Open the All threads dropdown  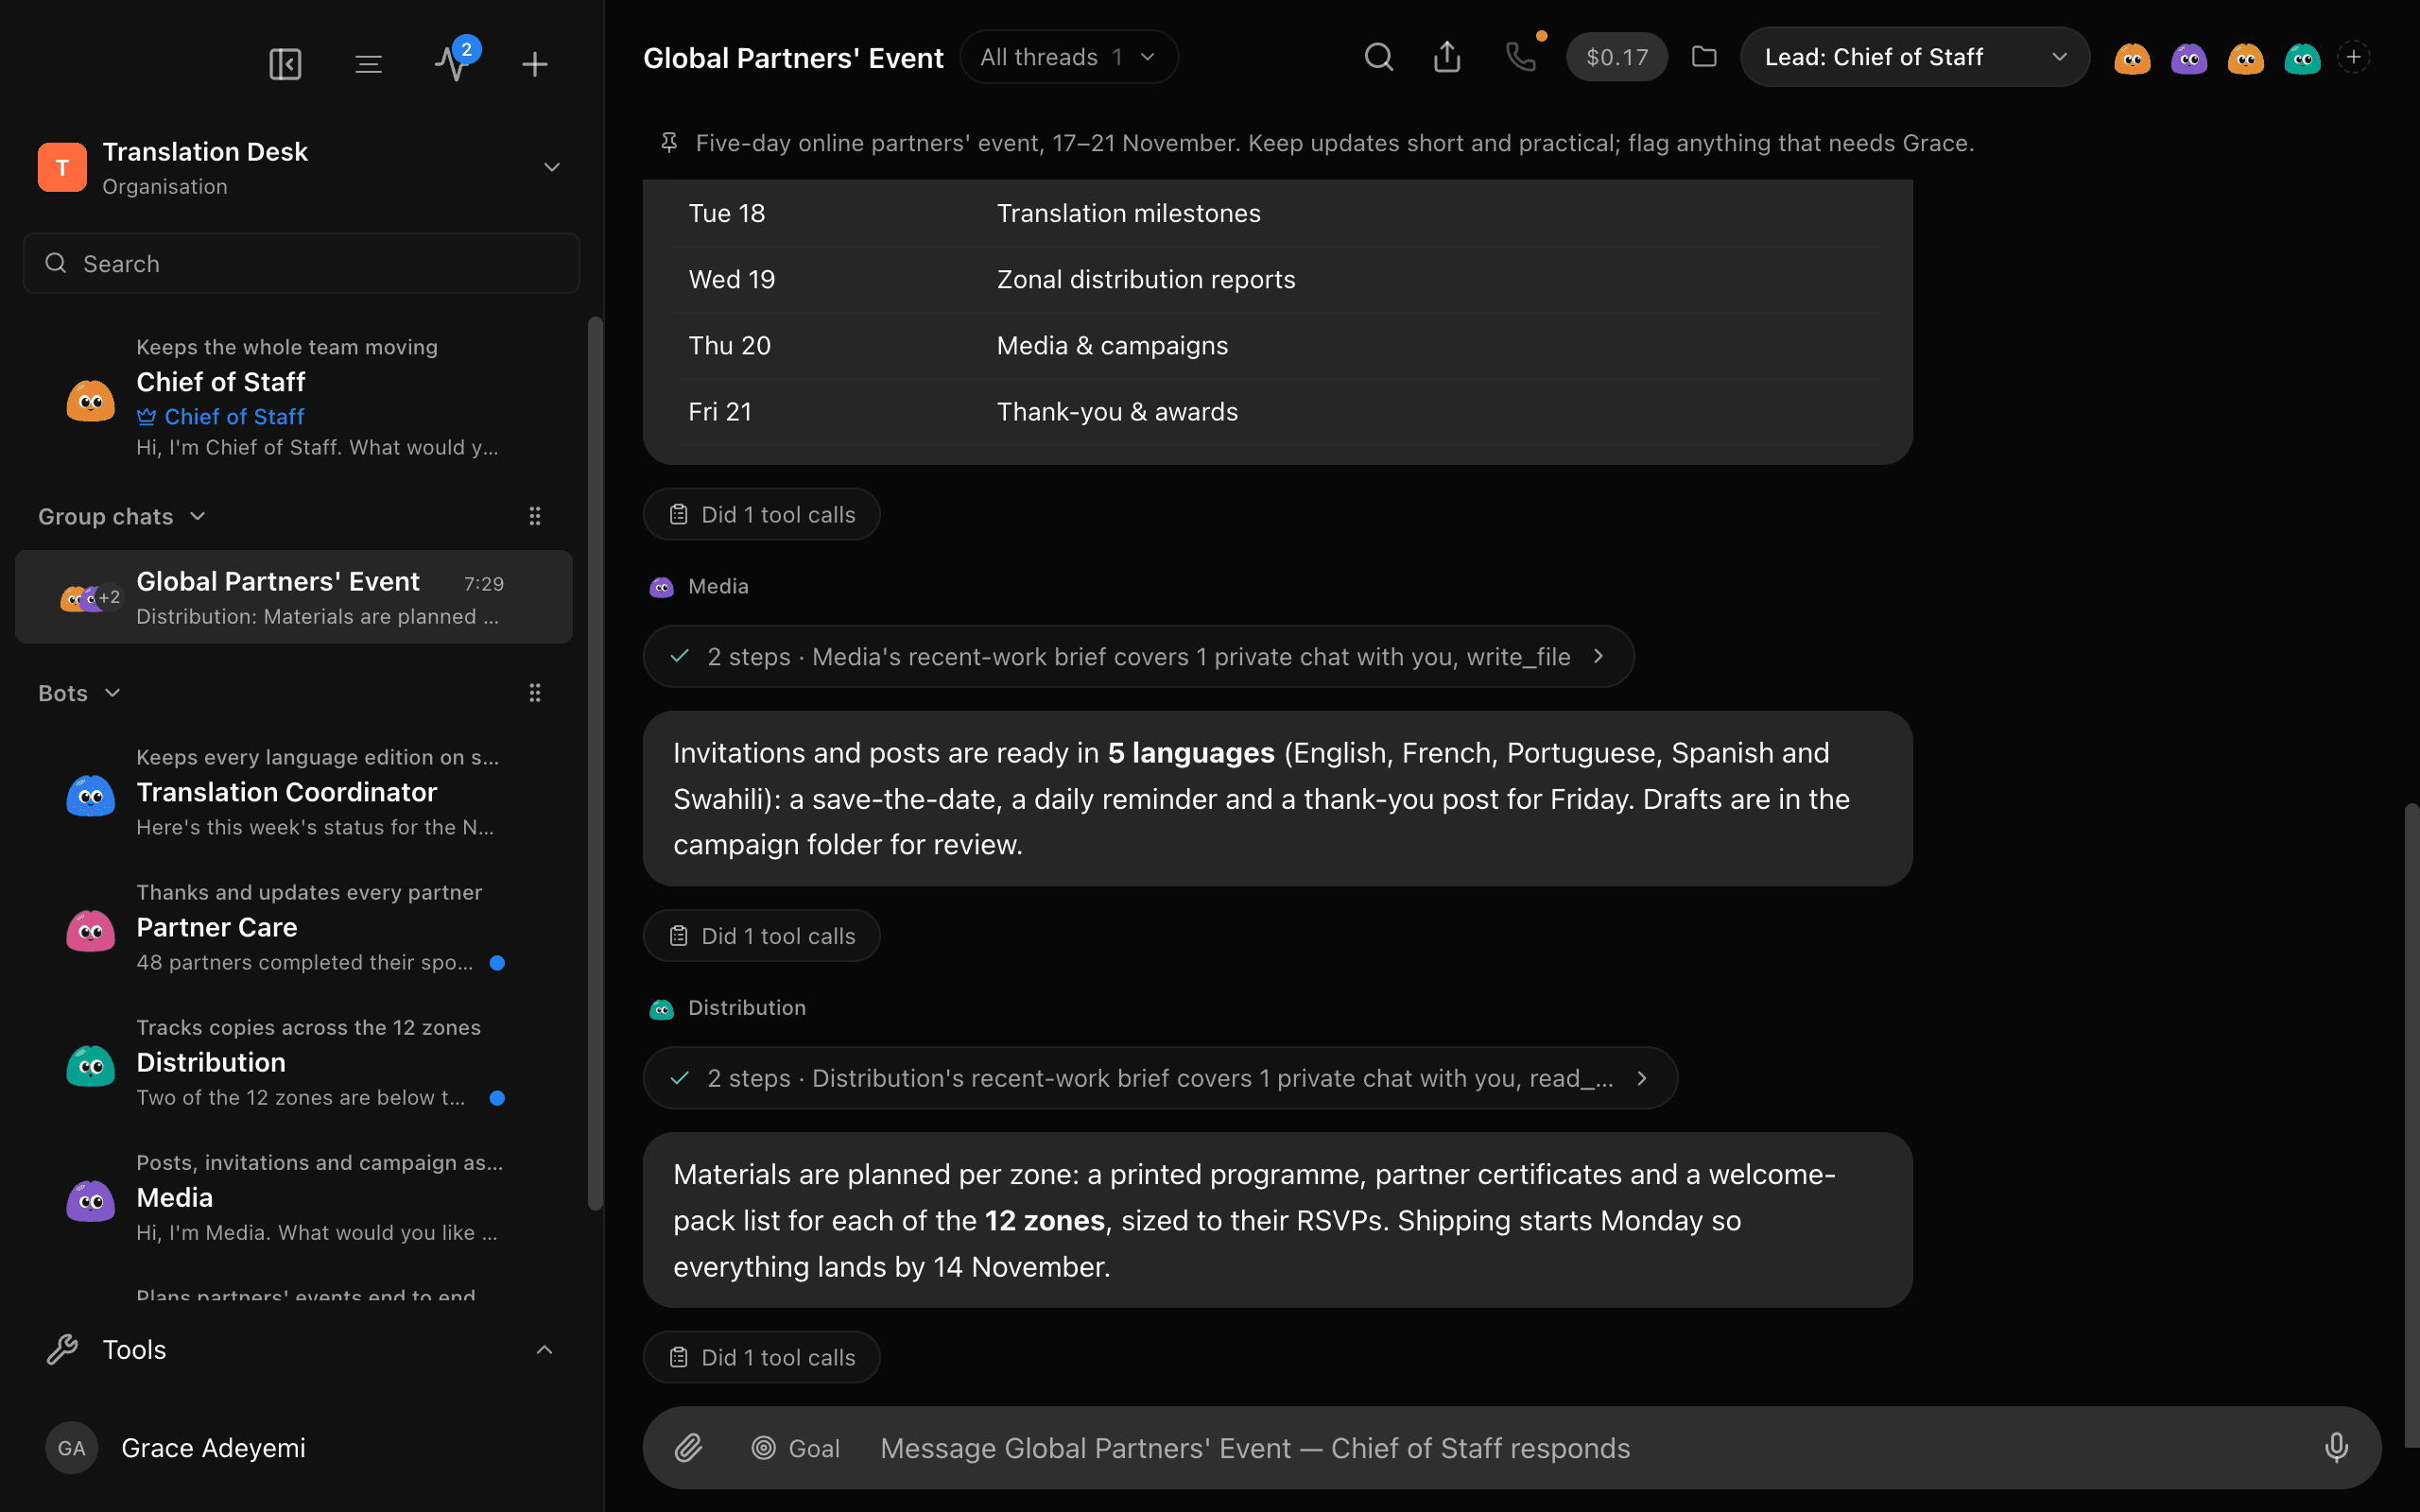click(1069, 57)
